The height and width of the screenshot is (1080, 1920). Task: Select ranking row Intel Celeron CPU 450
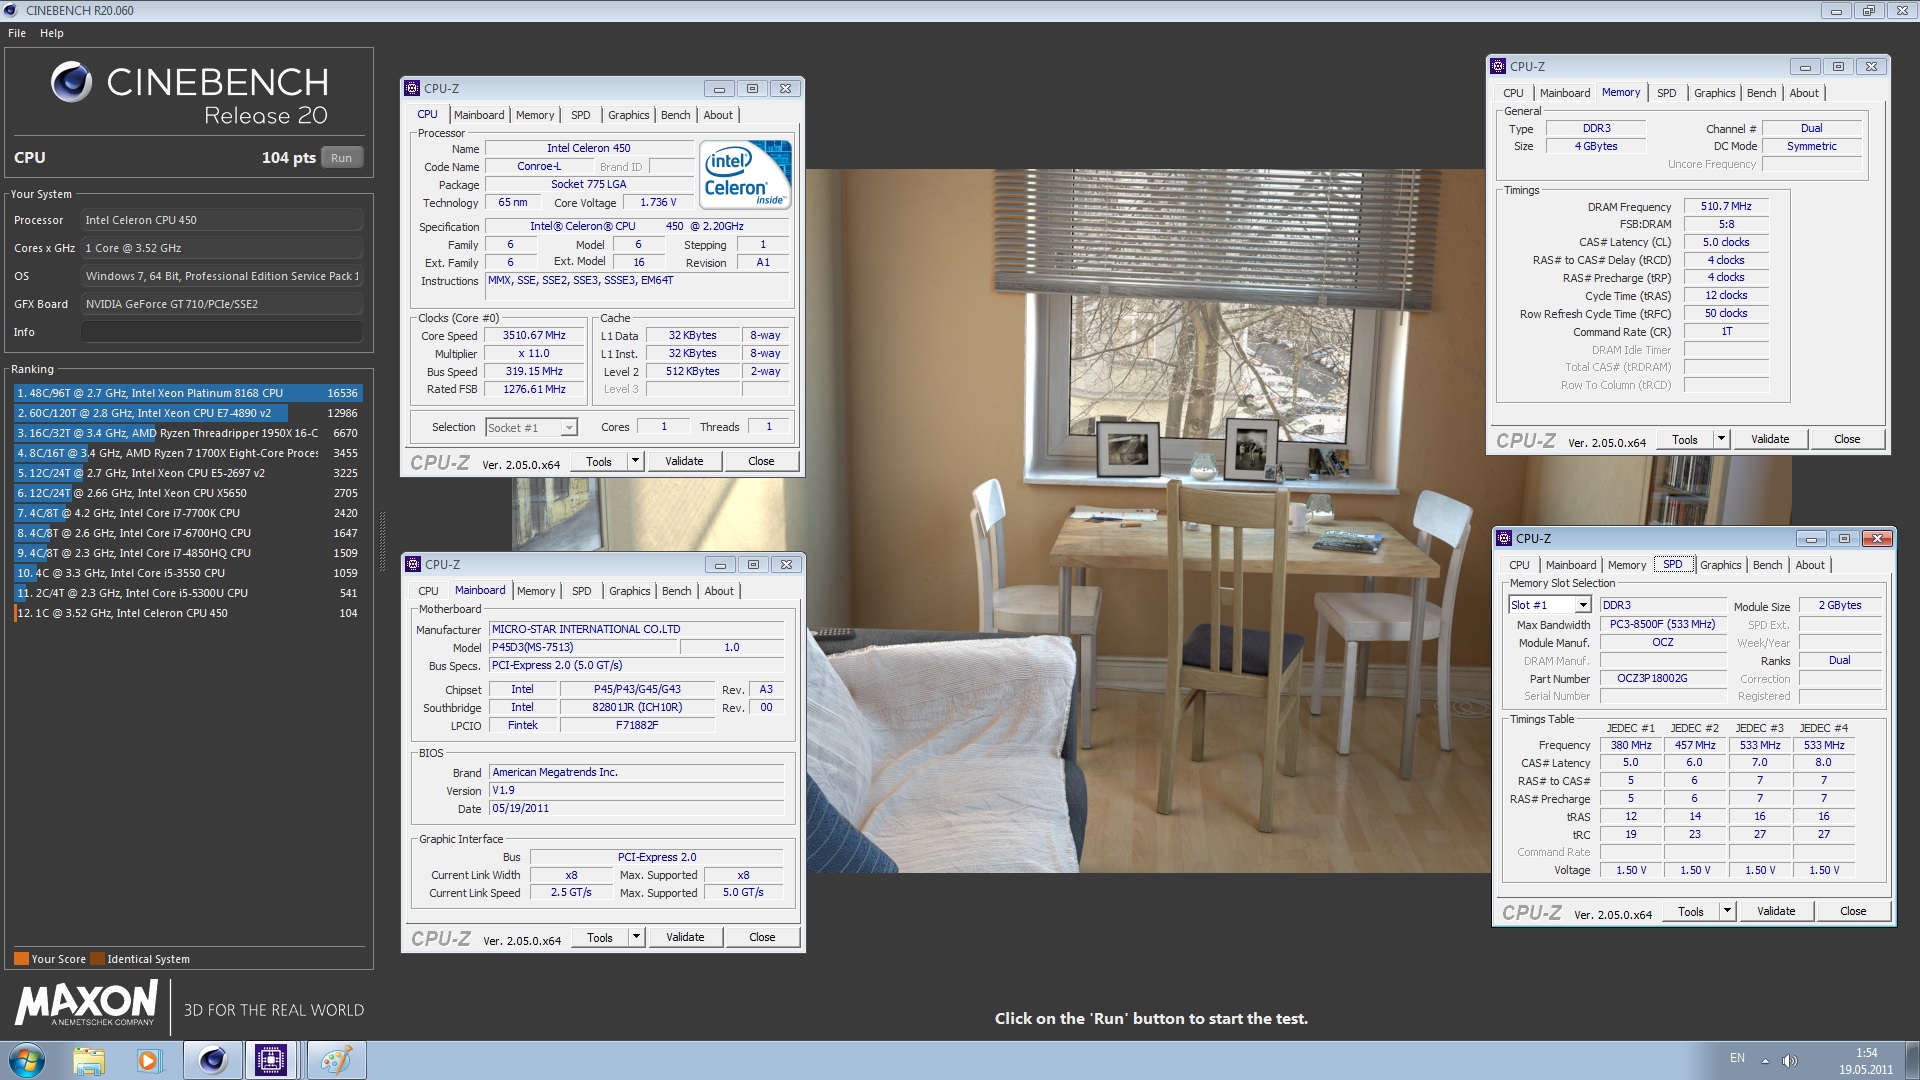(188, 613)
